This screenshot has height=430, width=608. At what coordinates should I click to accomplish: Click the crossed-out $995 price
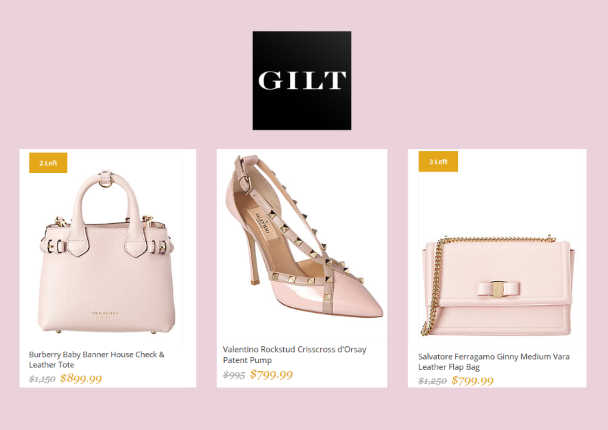(x=234, y=375)
